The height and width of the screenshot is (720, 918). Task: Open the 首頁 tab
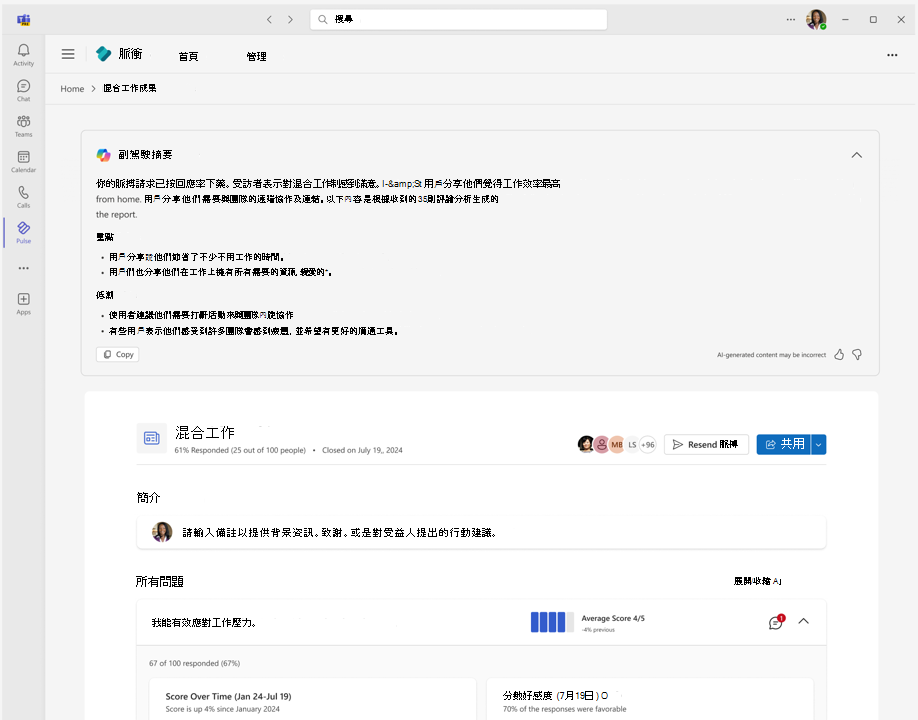(x=189, y=56)
